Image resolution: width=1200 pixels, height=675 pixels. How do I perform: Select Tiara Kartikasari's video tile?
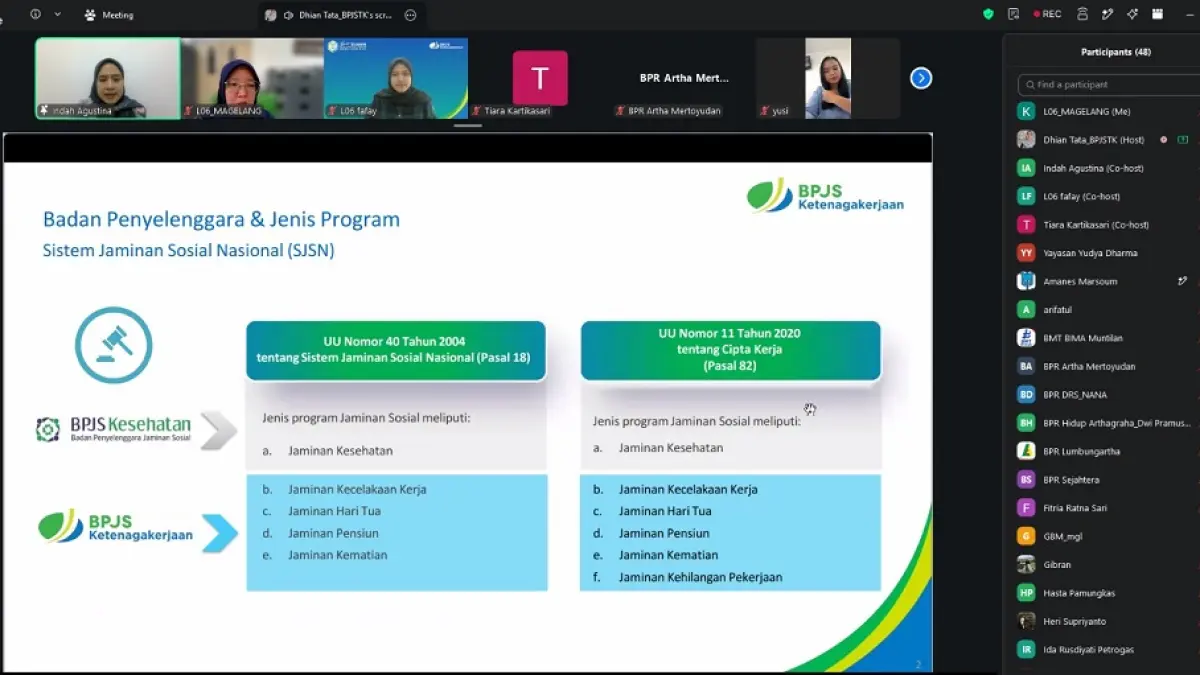click(x=540, y=78)
